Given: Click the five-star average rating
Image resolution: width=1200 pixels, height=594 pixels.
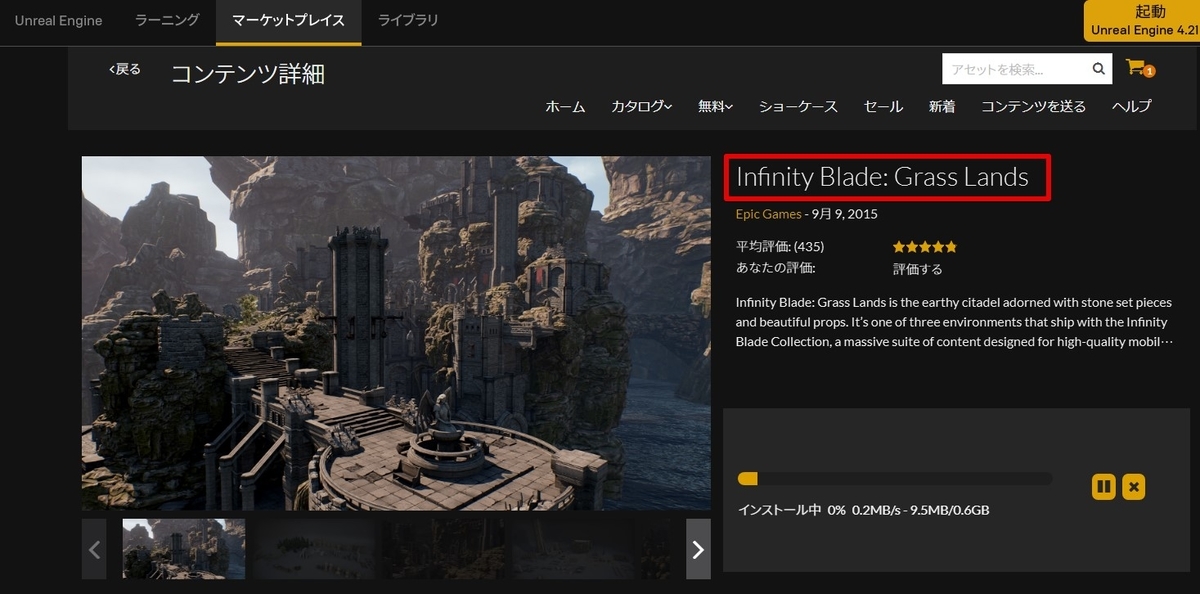Looking at the screenshot, I should click(x=925, y=246).
